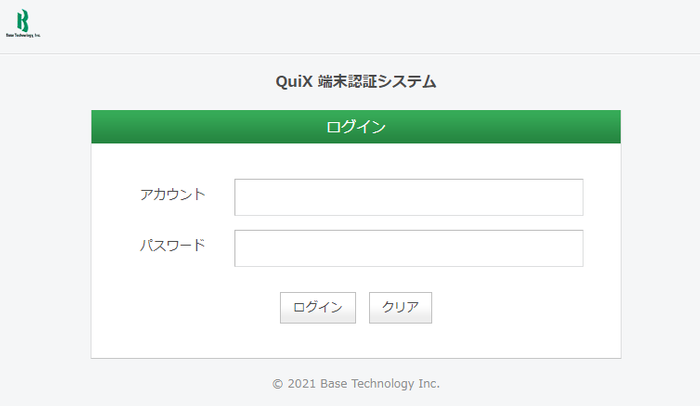700x406 pixels.
Task: Click the アカウント field label
Action: 173,194
